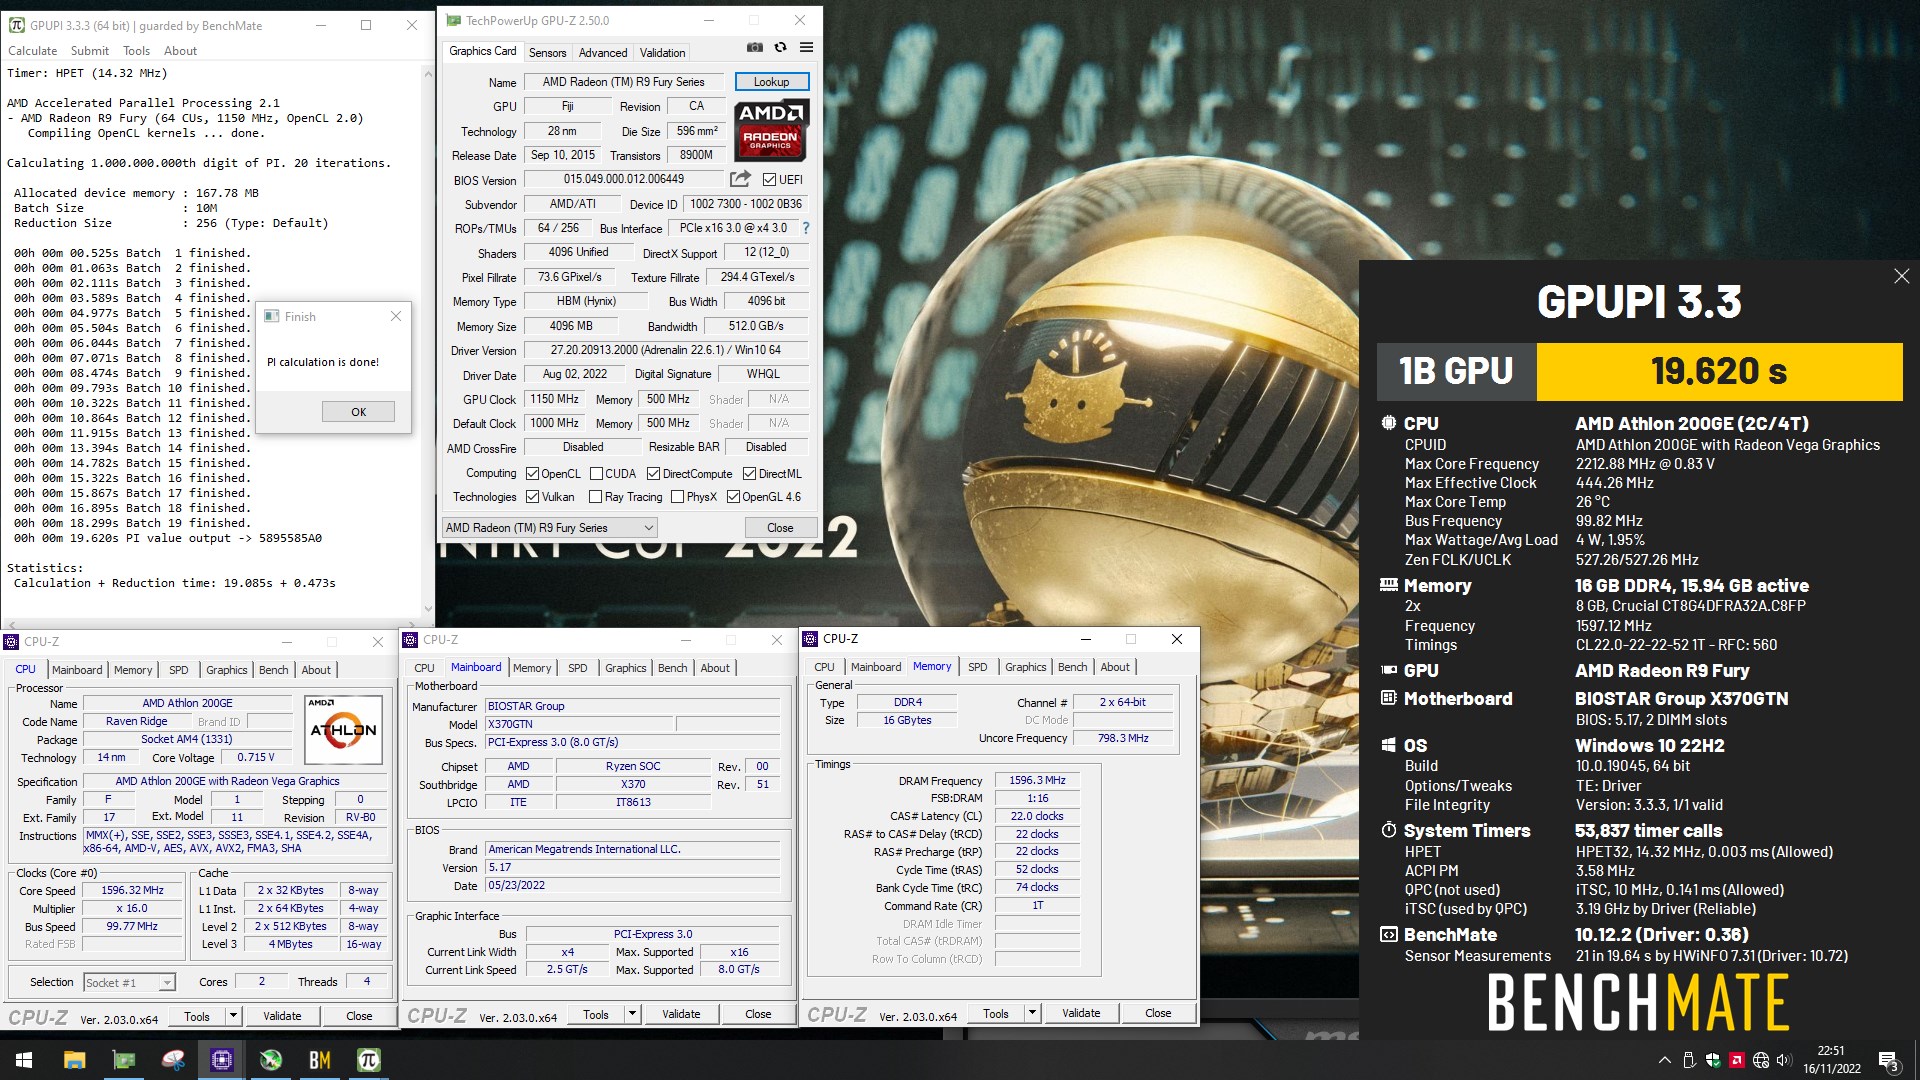
Task: Open GPUPI pi icon in the taskbar
Action: click(x=369, y=1060)
